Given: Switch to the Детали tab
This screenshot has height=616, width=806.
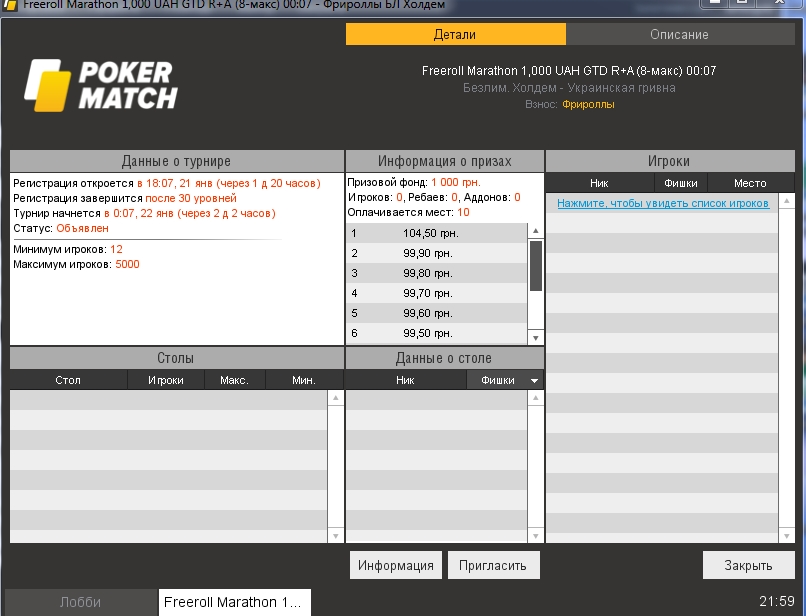Looking at the screenshot, I should (455, 34).
